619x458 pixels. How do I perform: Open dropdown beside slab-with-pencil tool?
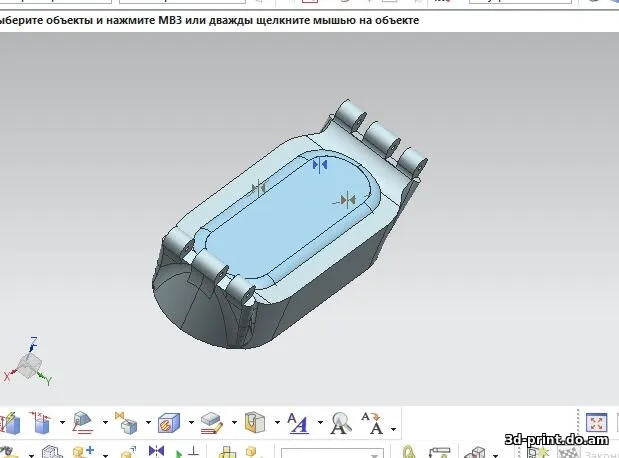(234, 422)
